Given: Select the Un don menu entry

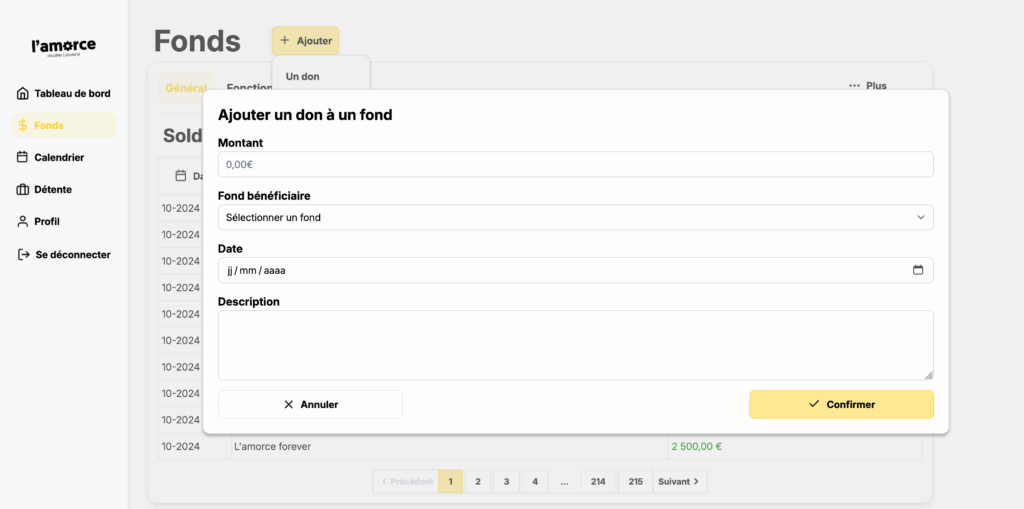Looking at the screenshot, I should tap(303, 77).
